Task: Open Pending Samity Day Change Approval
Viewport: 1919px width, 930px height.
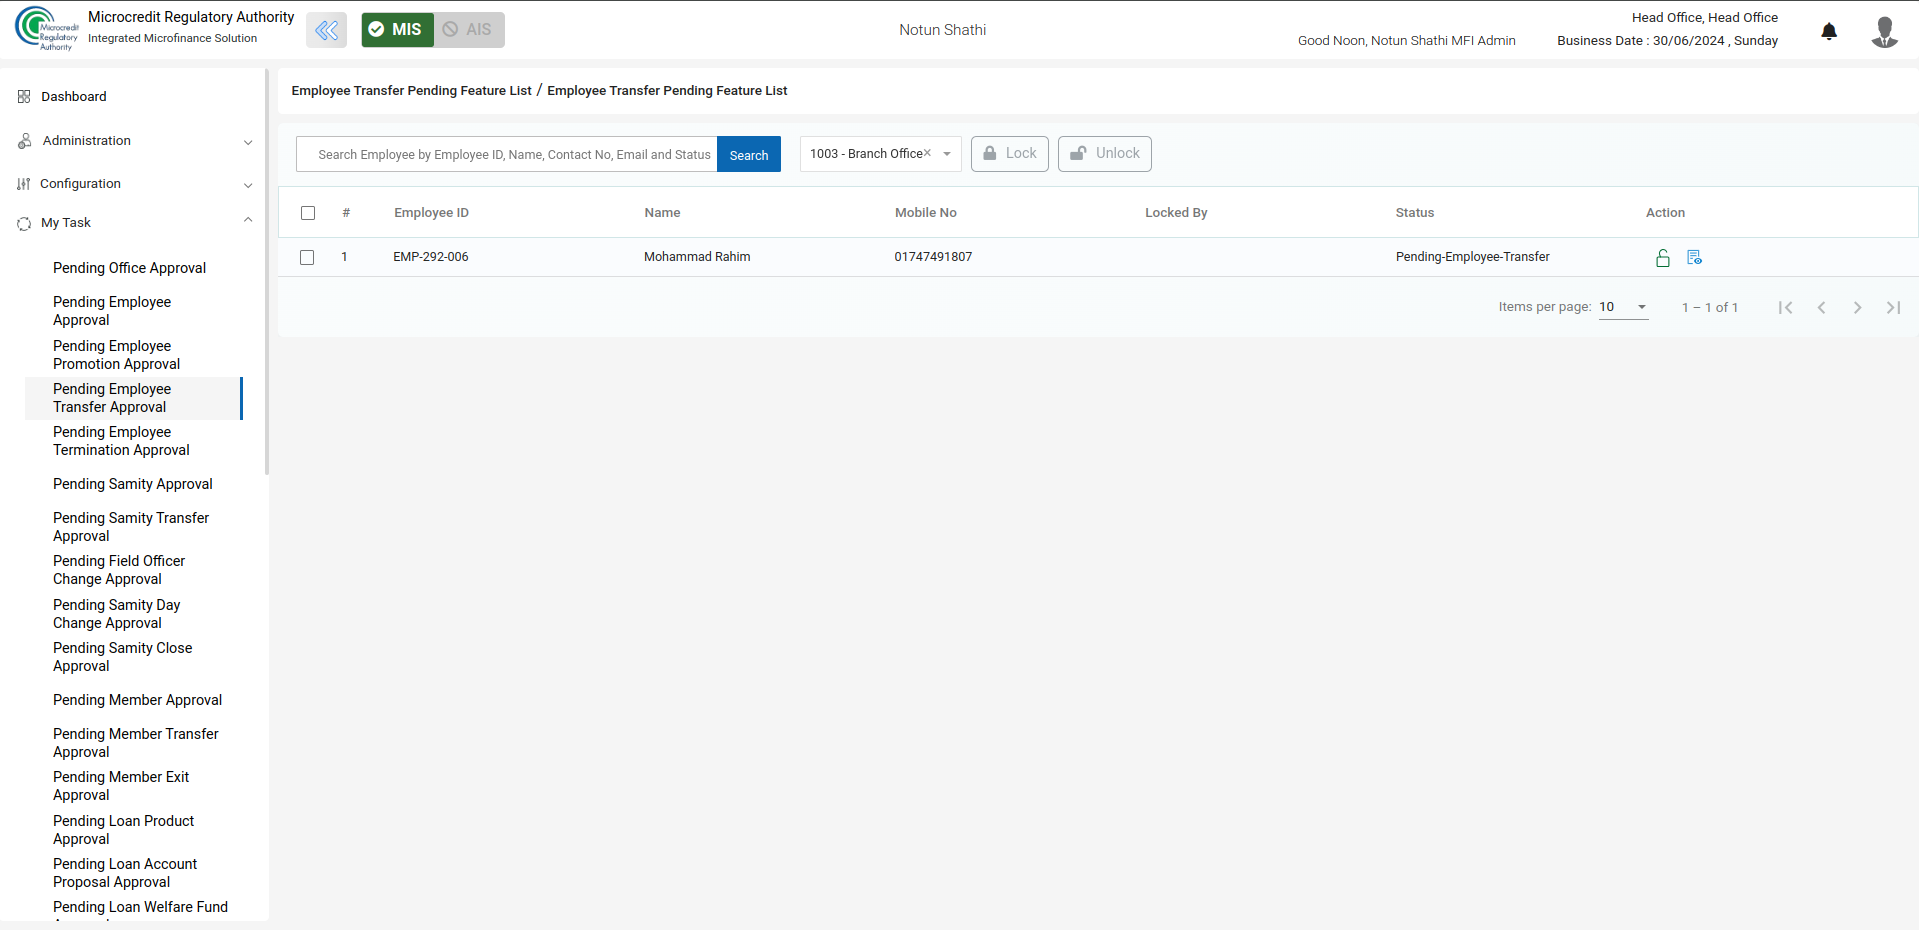Action: 117,614
